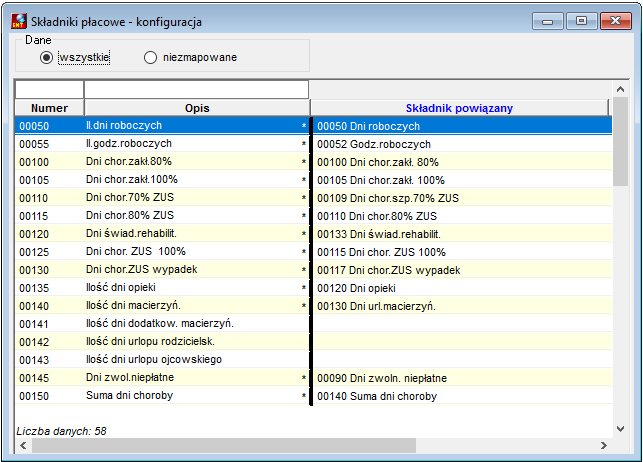Select row number 00110 in Numer column
This screenshot has width=643, height=462.
tap(34, 198)
